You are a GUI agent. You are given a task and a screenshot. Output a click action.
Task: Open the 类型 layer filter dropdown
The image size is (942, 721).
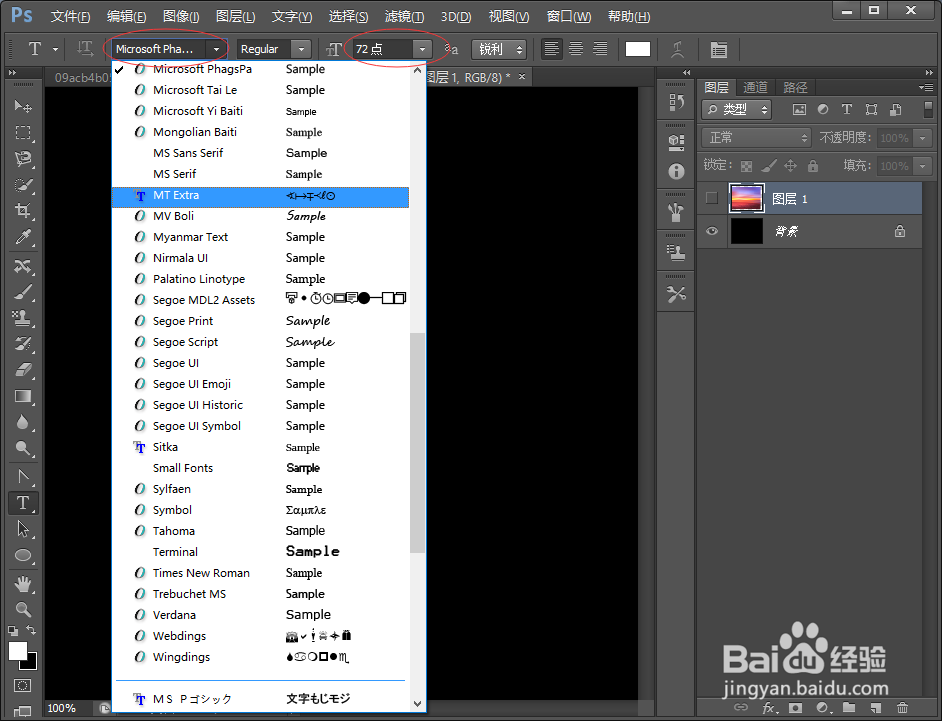[736, 109]
